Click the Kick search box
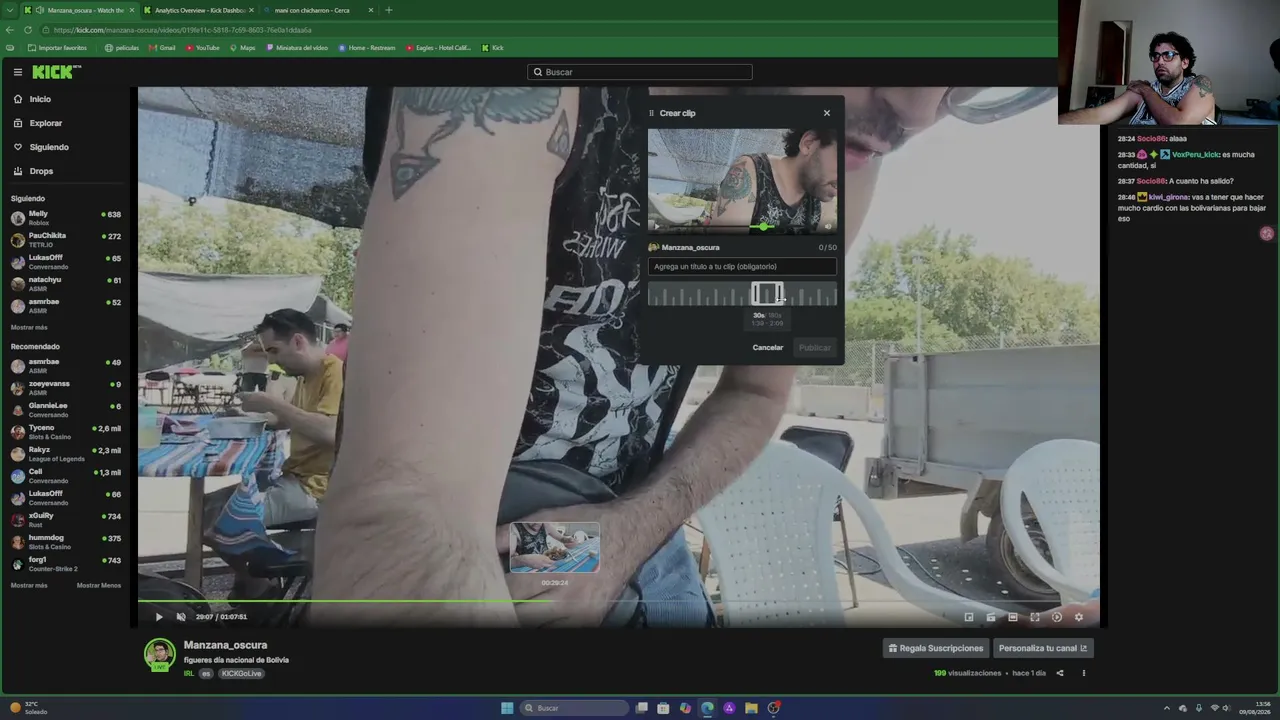This screenshot has width=1280, height=720. coord(640,72)
